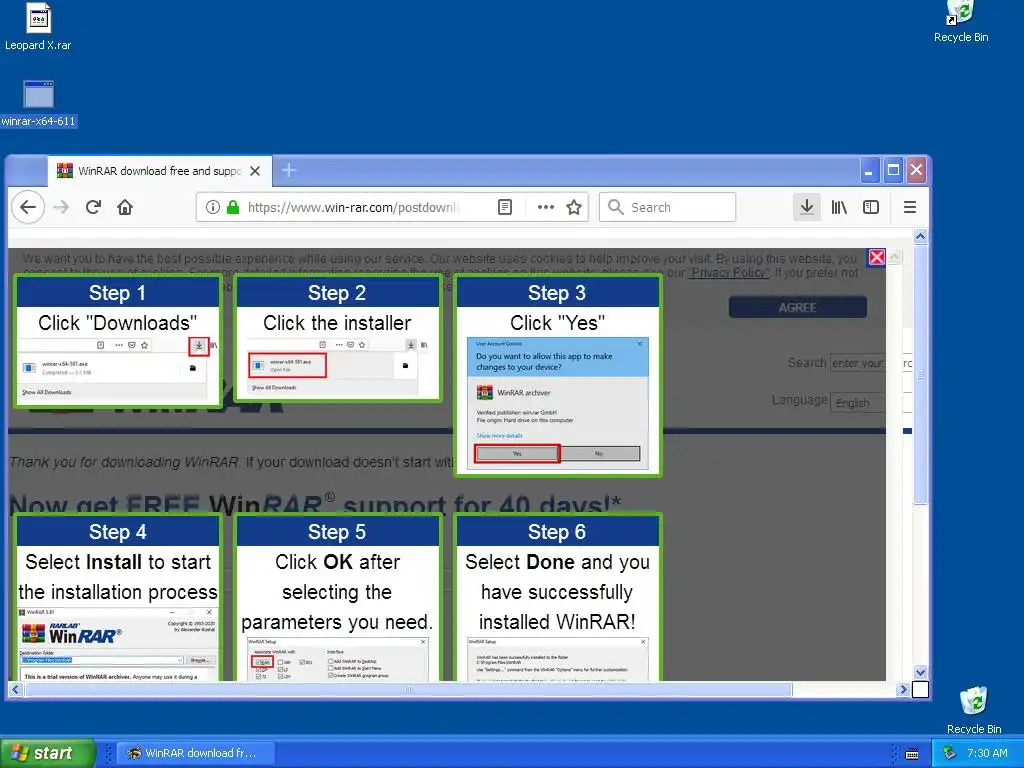
Task: Open the Library bookshelf icon
Action: tap(839, 208)
